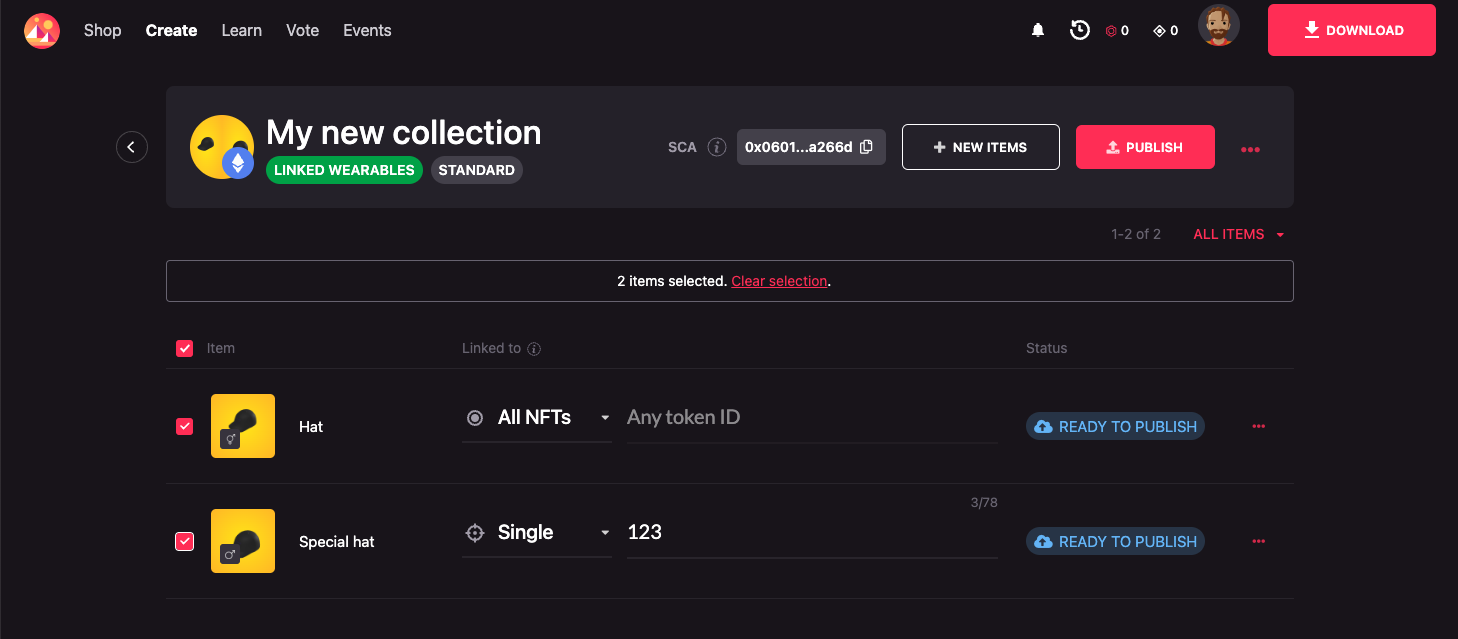Show SCA info tooltip icon
The width and height of the screenshot is (1458, 639).
pos(716,147)
